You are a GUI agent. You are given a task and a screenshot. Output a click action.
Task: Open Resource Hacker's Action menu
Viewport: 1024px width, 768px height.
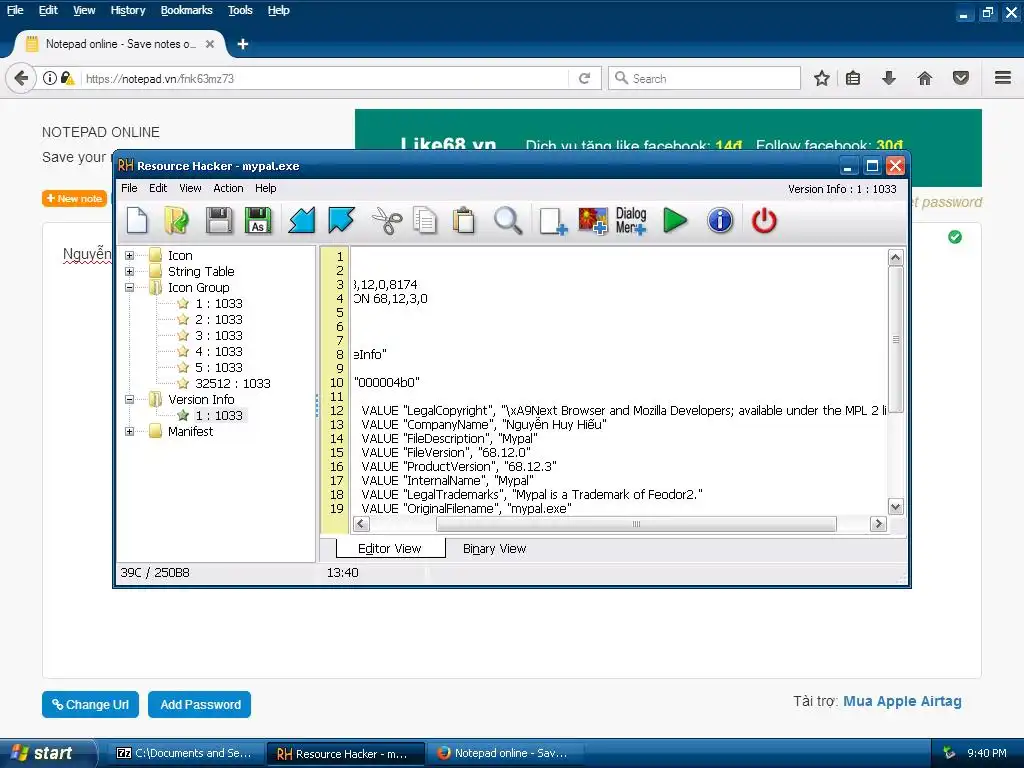228,188
